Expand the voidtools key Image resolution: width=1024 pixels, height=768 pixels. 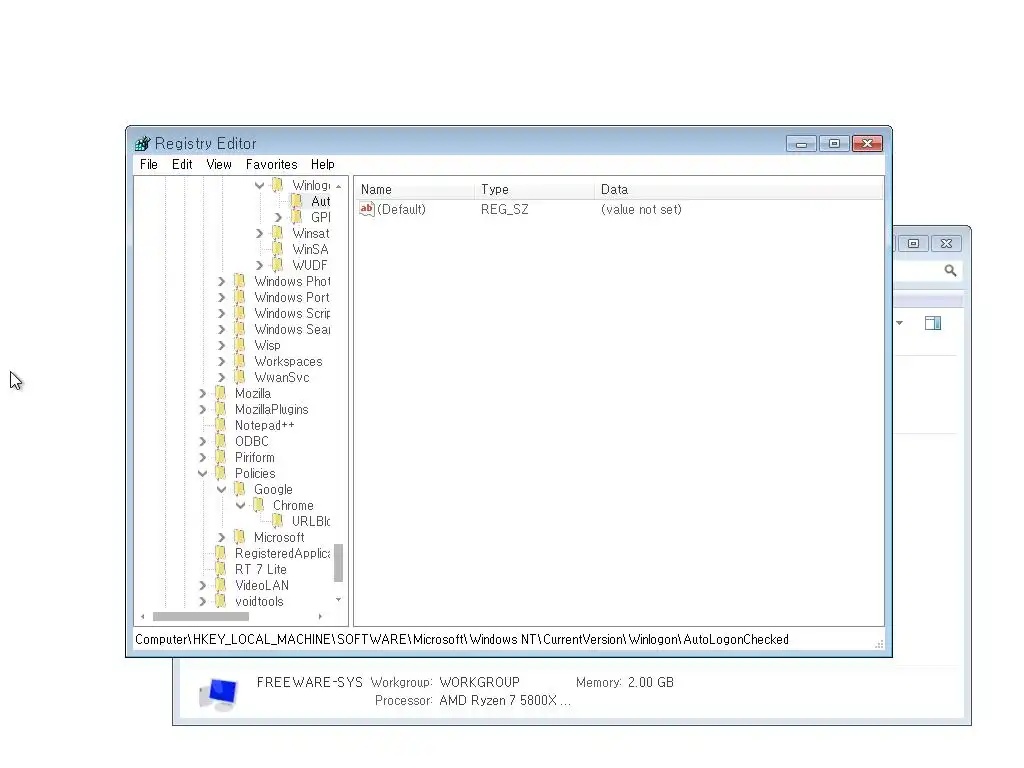tap(202, 601)
